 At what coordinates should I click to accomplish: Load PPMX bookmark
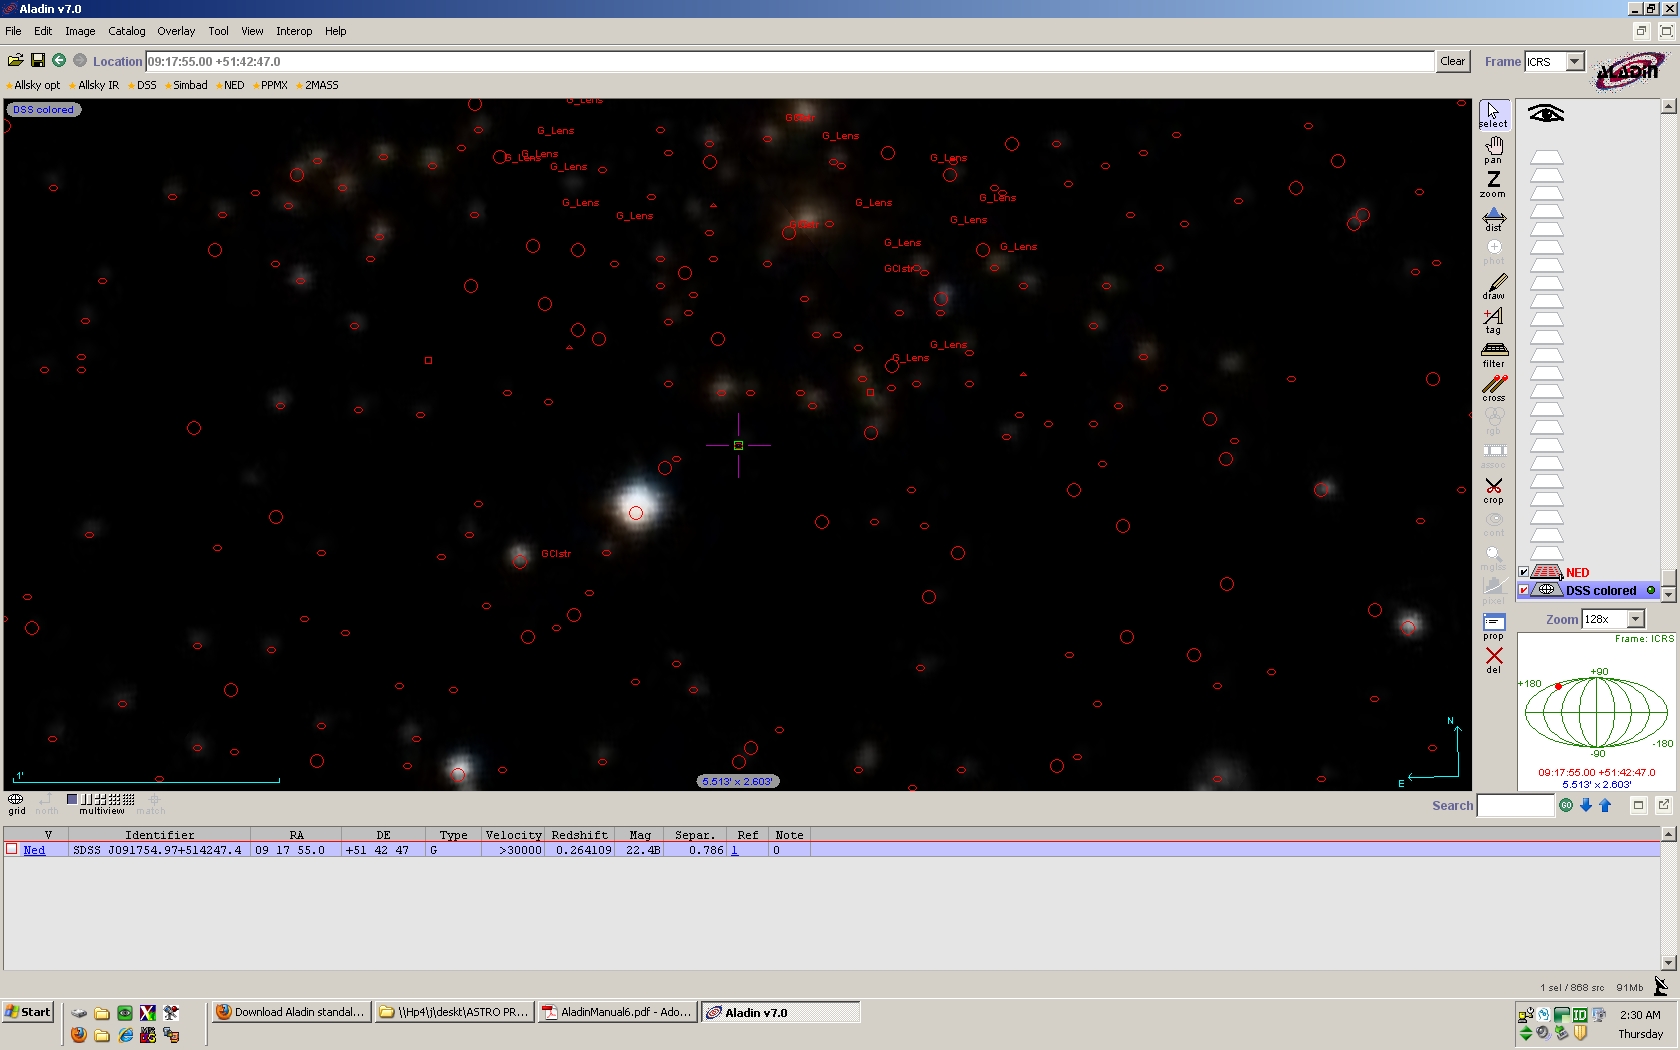(271, 85)
